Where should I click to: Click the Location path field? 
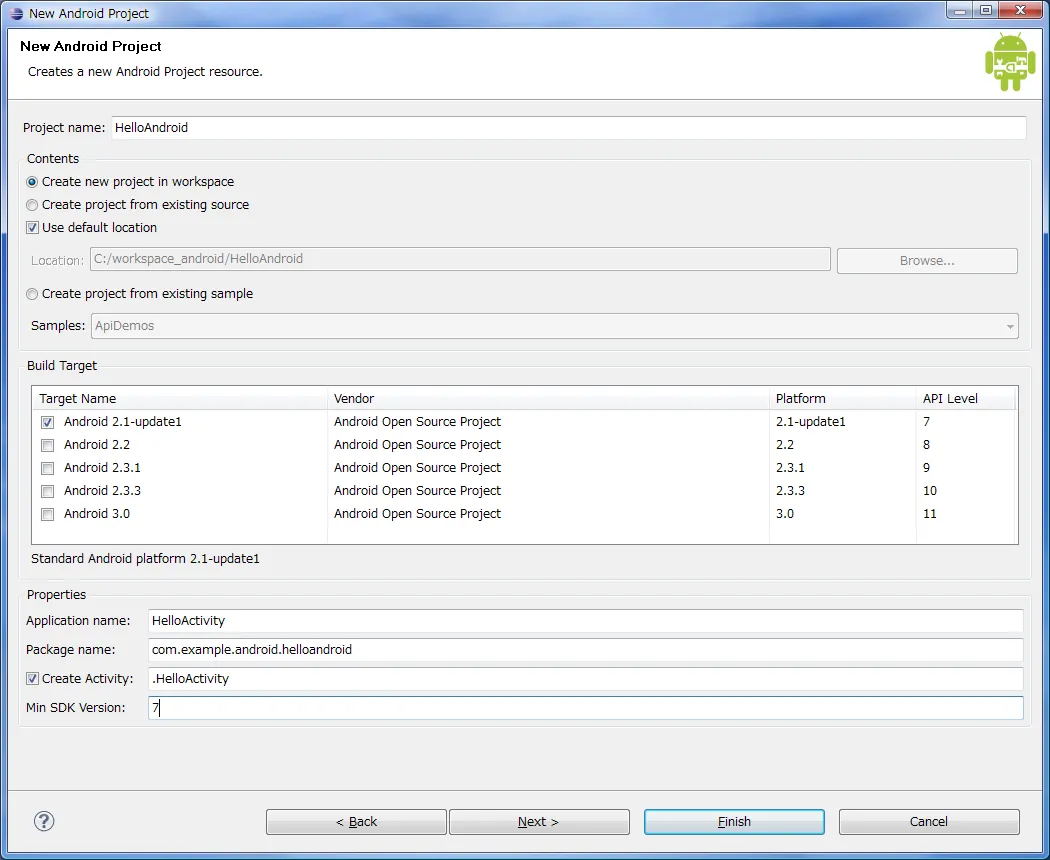click(460, 259)
